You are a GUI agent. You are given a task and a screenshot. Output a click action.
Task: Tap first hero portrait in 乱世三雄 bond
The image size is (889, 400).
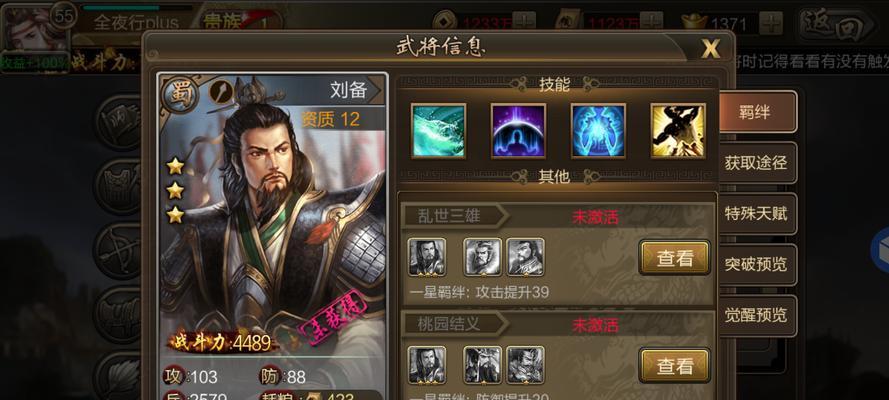coord(426,257)
